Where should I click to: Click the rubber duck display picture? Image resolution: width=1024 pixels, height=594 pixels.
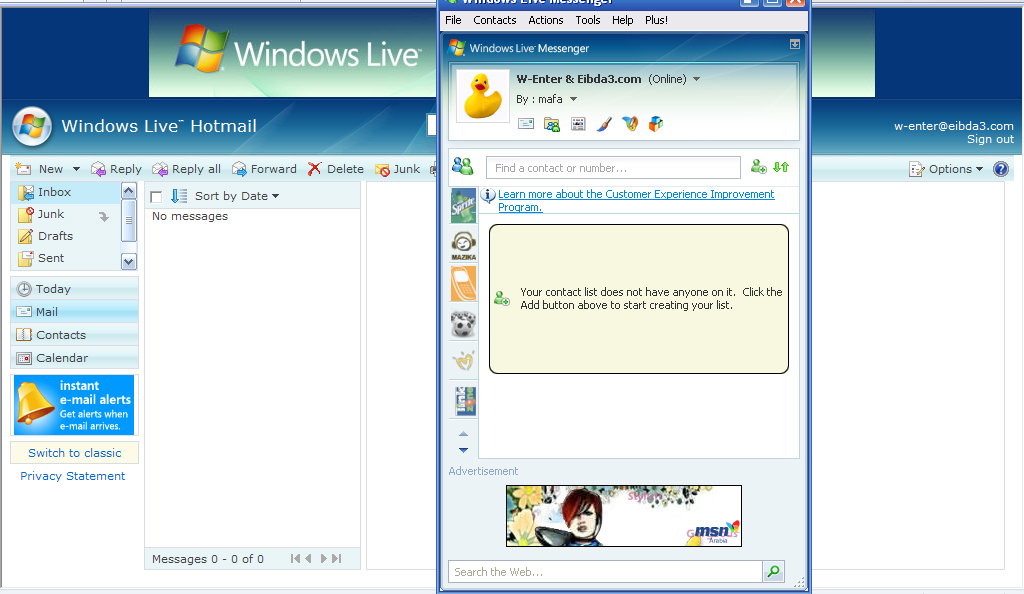point(483,95)
